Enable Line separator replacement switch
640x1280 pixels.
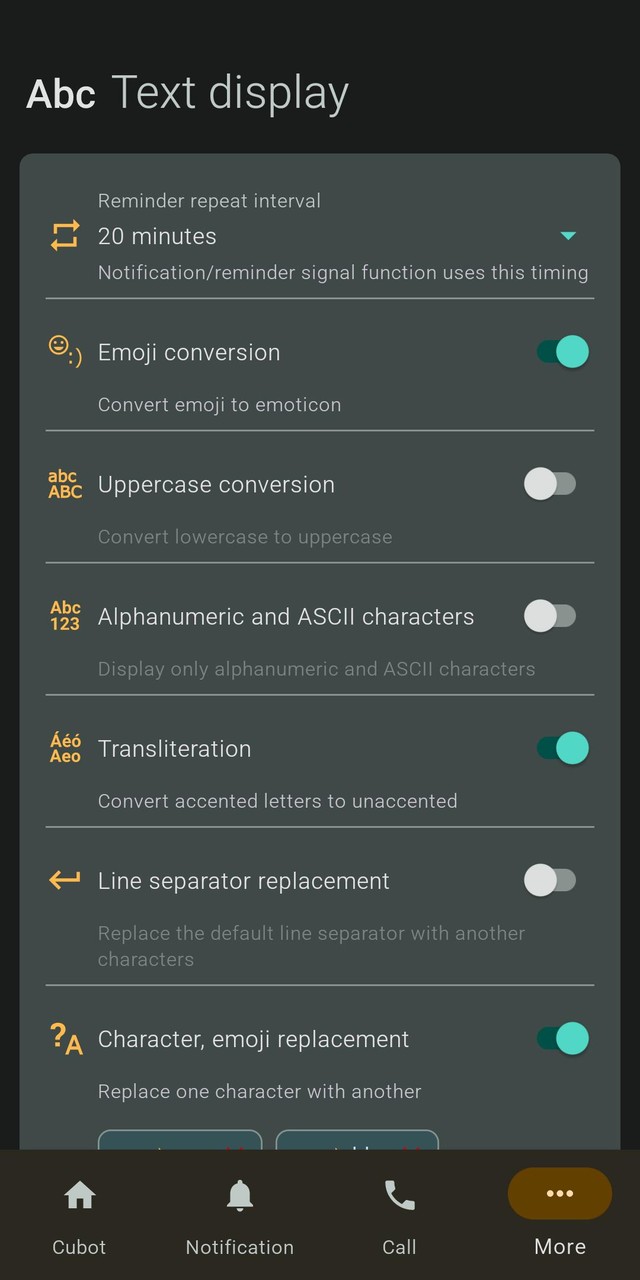click(x=550, y=880)
